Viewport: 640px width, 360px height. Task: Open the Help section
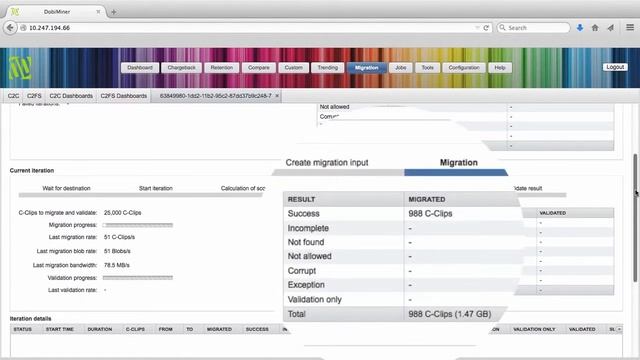coord(500,68)
